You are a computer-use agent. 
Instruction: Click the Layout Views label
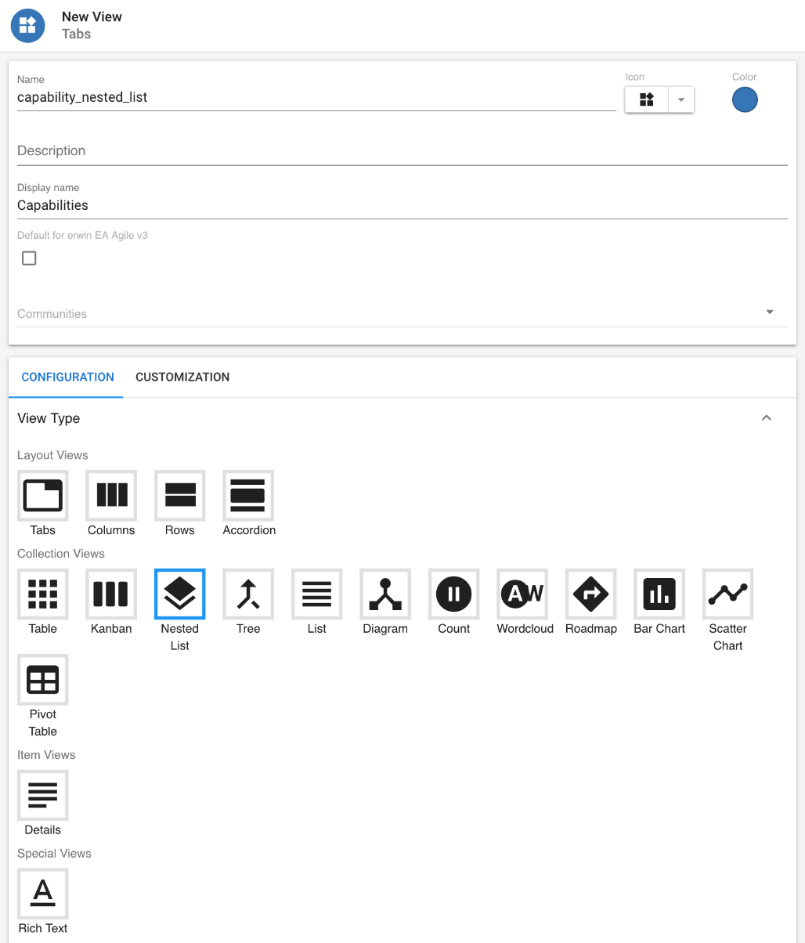(52, 455)
